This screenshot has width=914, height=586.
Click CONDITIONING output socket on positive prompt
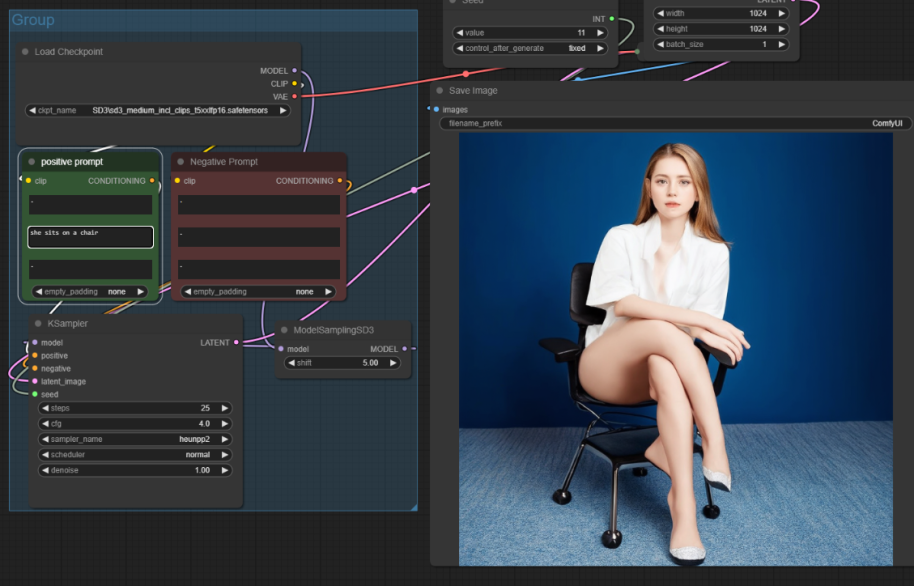click(x=152, y=181)
